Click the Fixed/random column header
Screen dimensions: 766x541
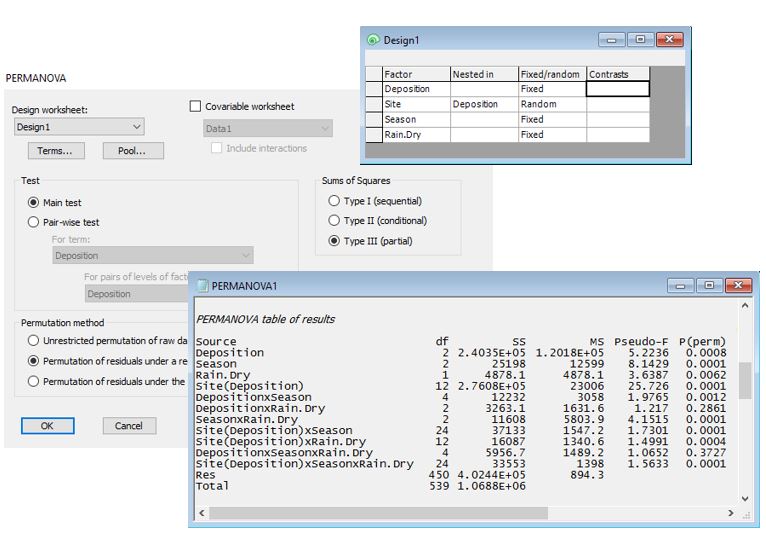(x=552, y=74)
